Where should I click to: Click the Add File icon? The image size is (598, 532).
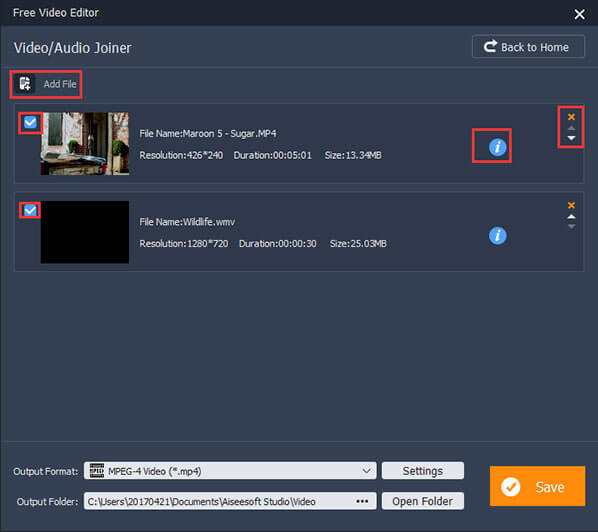click(x=25, y=84)
